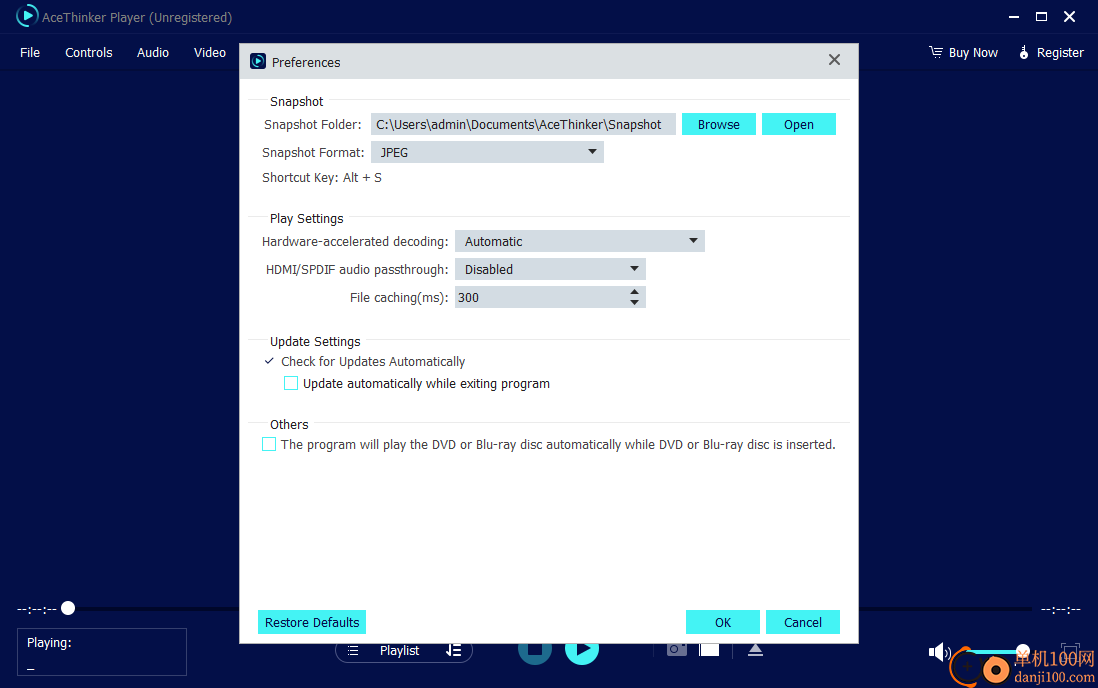Click the total time display at right
Viewport: 1098px width, 688px height.
point(1060,610)
